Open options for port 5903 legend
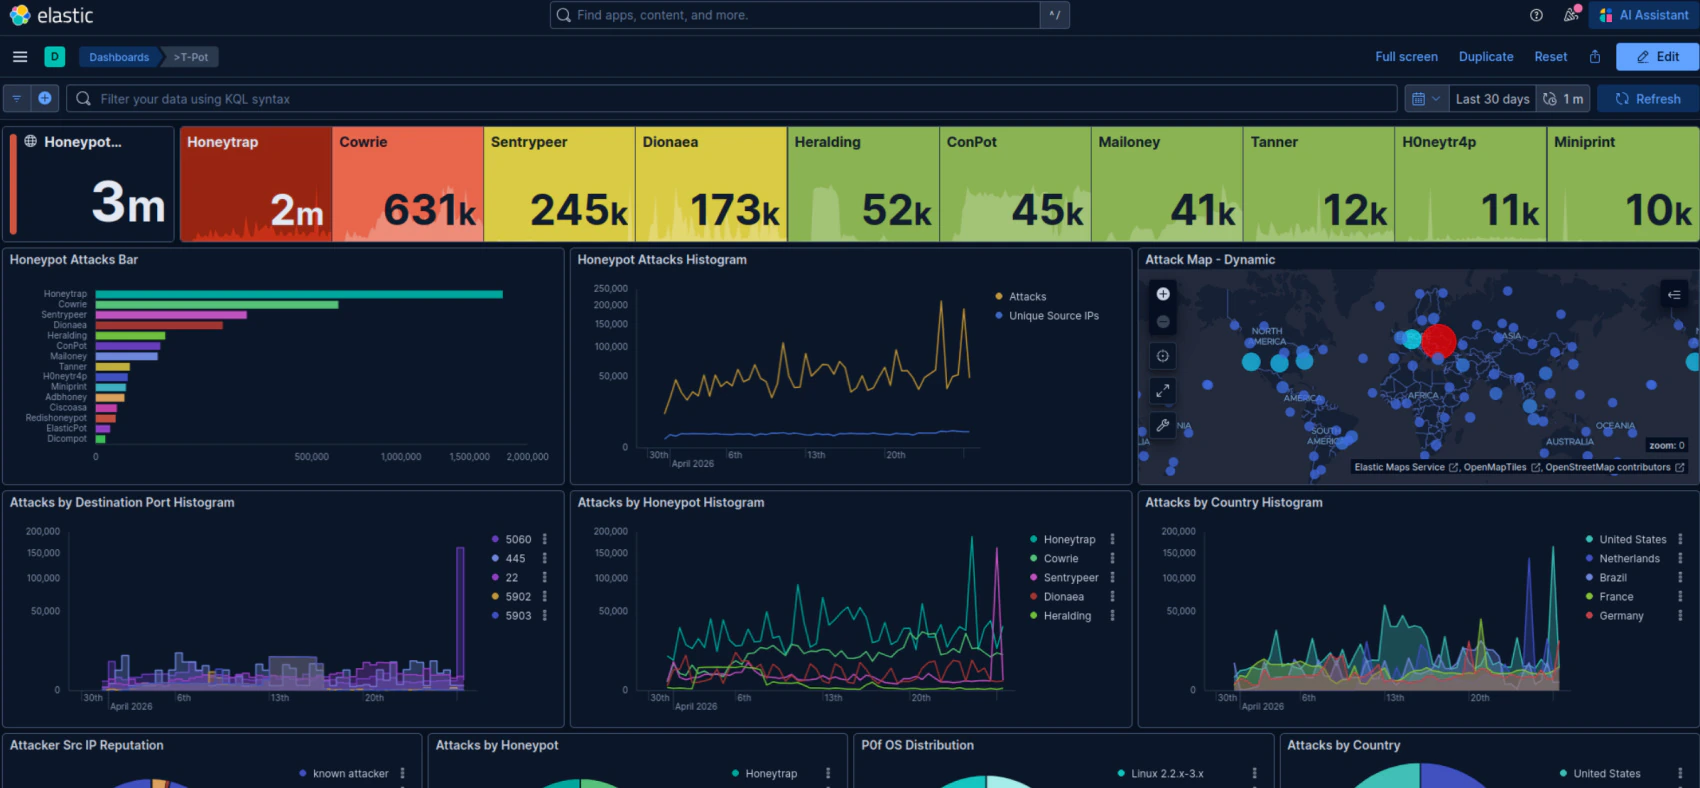 pyautogui.click(x=545, y=616)
